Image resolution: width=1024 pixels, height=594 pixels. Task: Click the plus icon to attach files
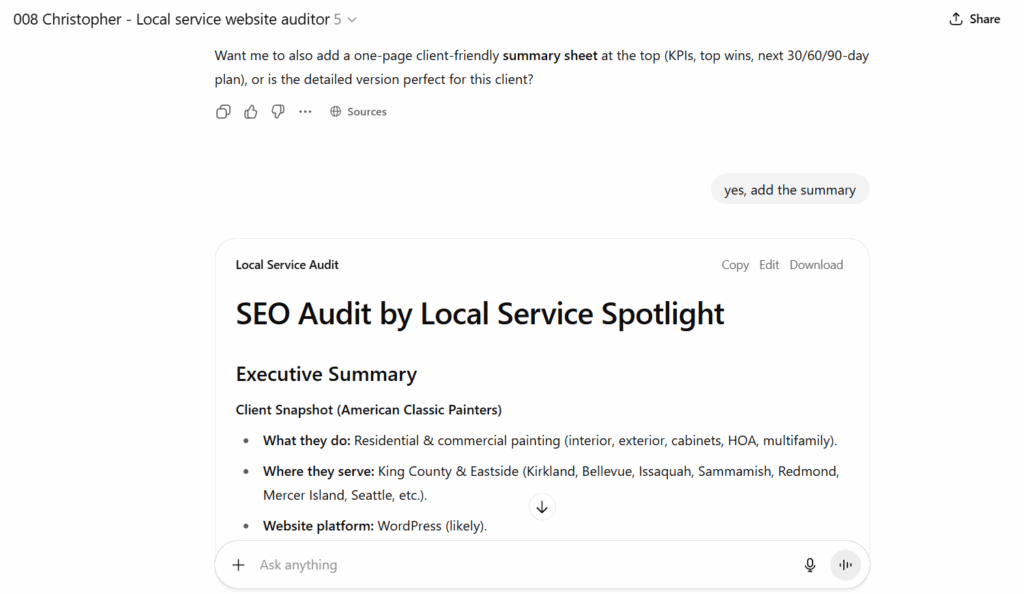point(238,565)
